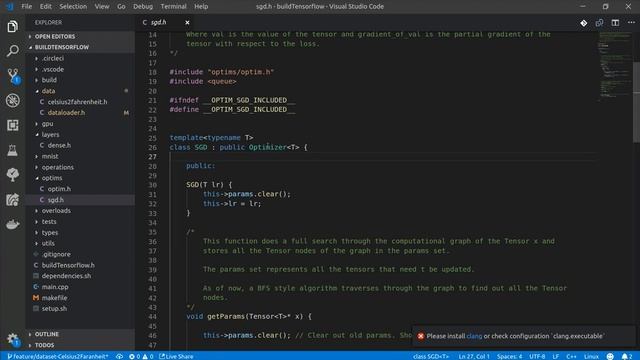Open the File menu

coord(27,7)
